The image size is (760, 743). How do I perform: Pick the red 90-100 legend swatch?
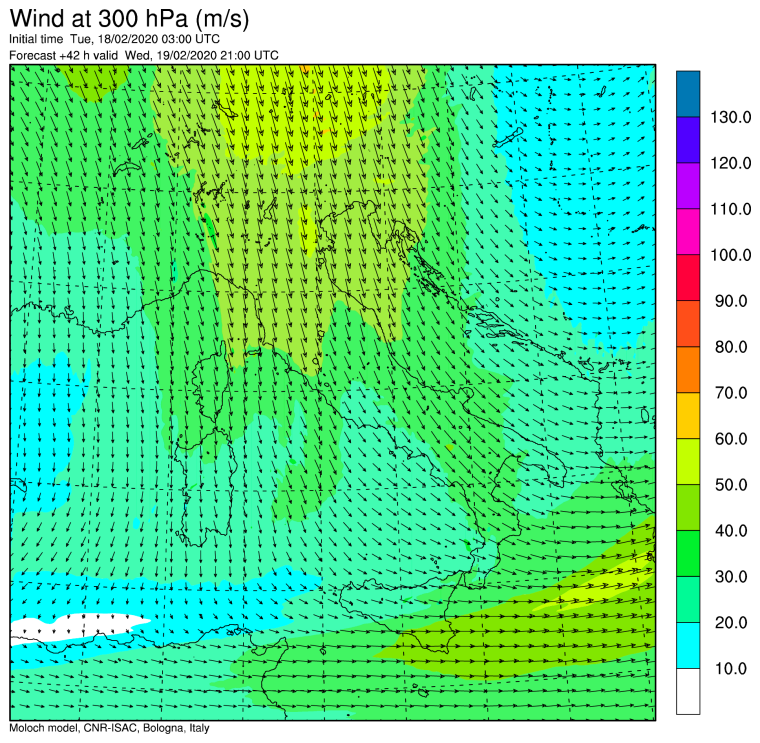pos(688,278)
